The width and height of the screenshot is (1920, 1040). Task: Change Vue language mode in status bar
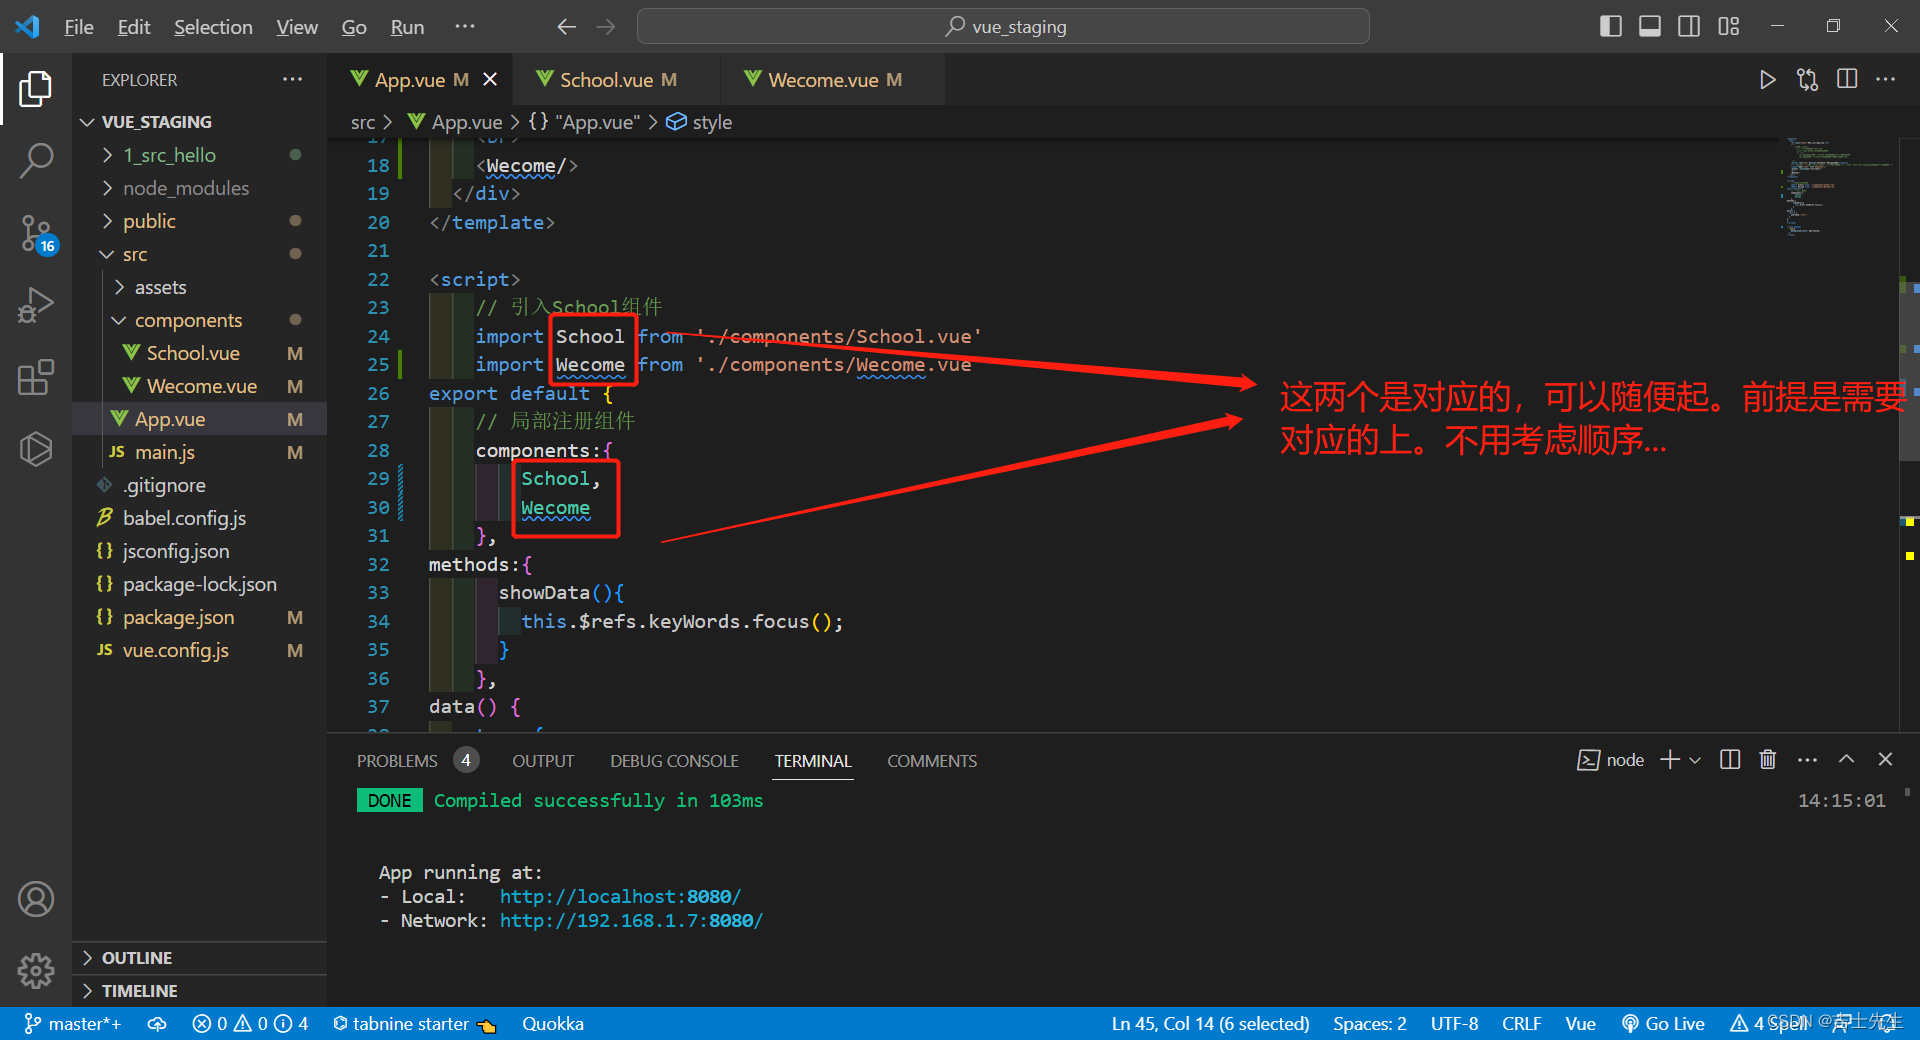(x=1580, y=1023)
